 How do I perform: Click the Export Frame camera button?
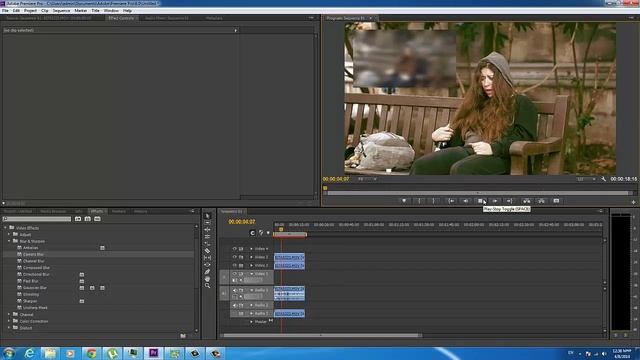[556, 201]
